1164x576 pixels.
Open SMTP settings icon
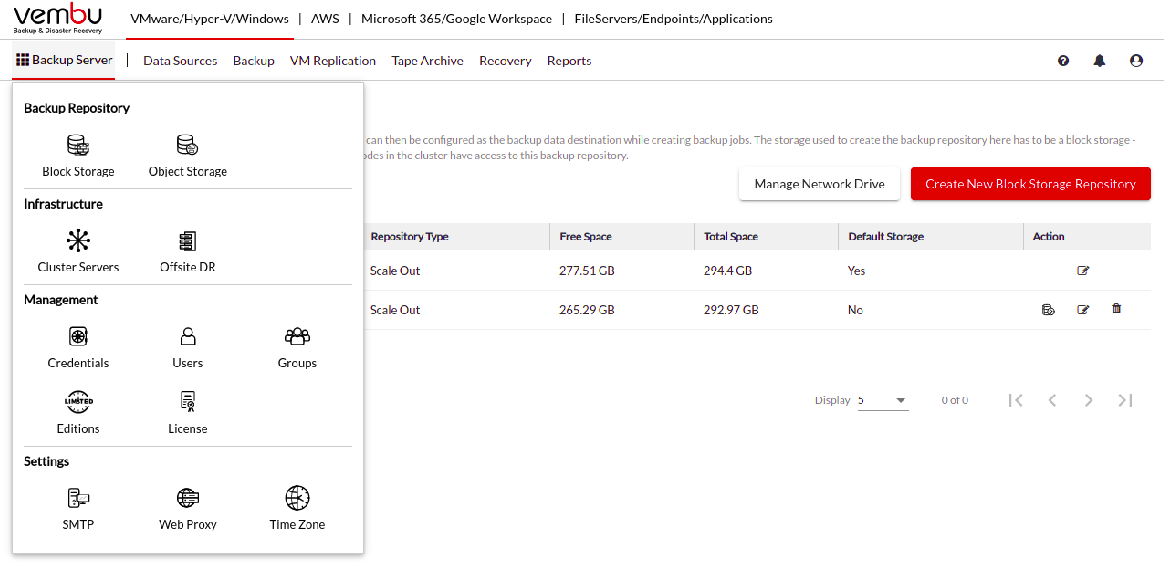(x=78, y=497)
